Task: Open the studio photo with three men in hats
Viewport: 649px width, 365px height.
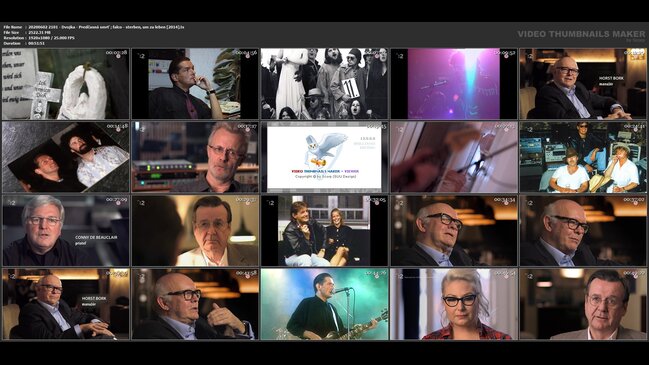Action: click(x=583, y=157)
